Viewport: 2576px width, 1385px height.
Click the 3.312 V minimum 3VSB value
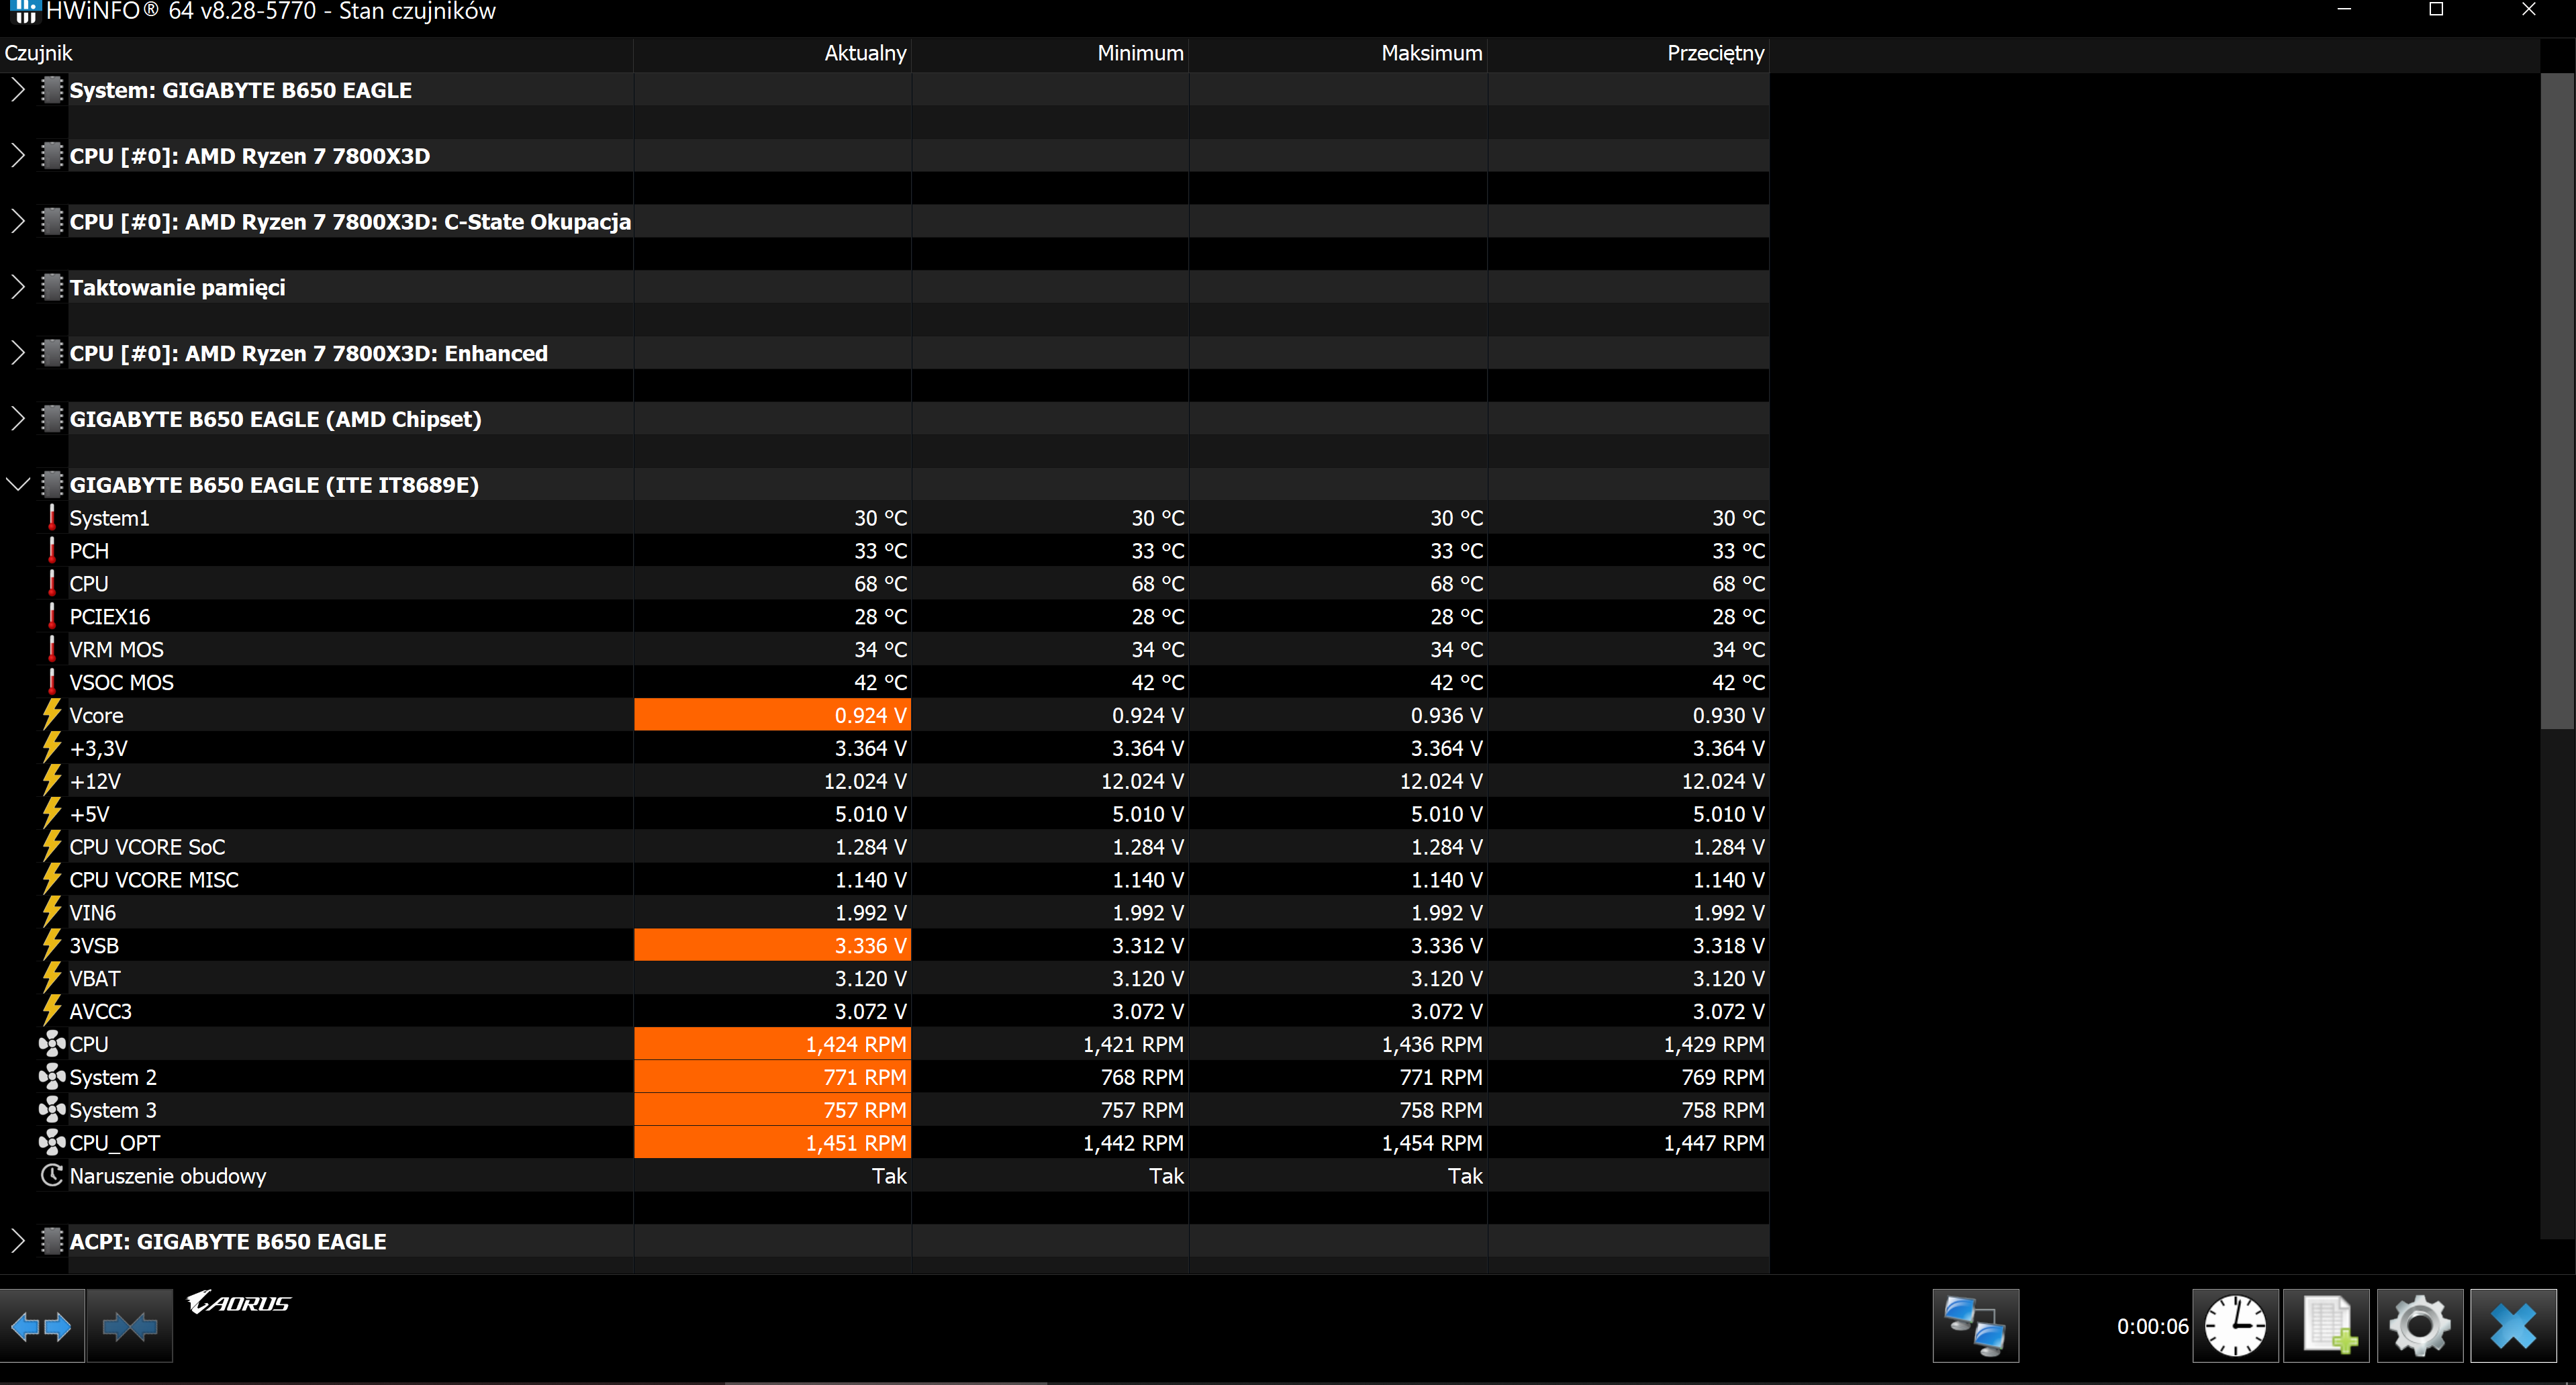point(1148,945)
